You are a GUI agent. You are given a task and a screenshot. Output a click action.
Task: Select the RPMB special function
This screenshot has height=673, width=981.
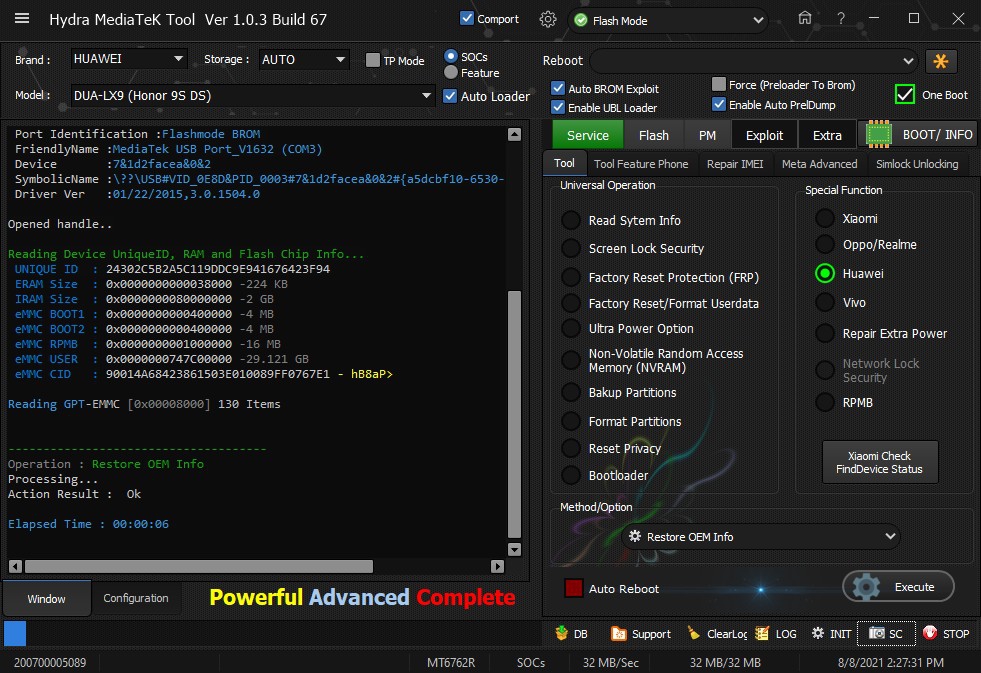tap(825, 402)
